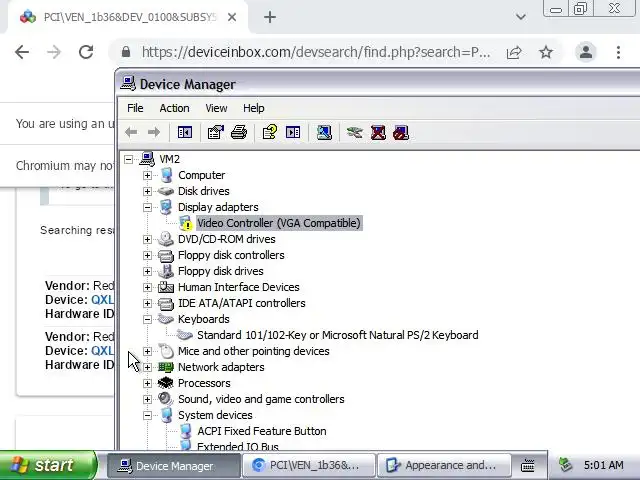Click the taskbar keyboard icon

(x=528, y=465)
